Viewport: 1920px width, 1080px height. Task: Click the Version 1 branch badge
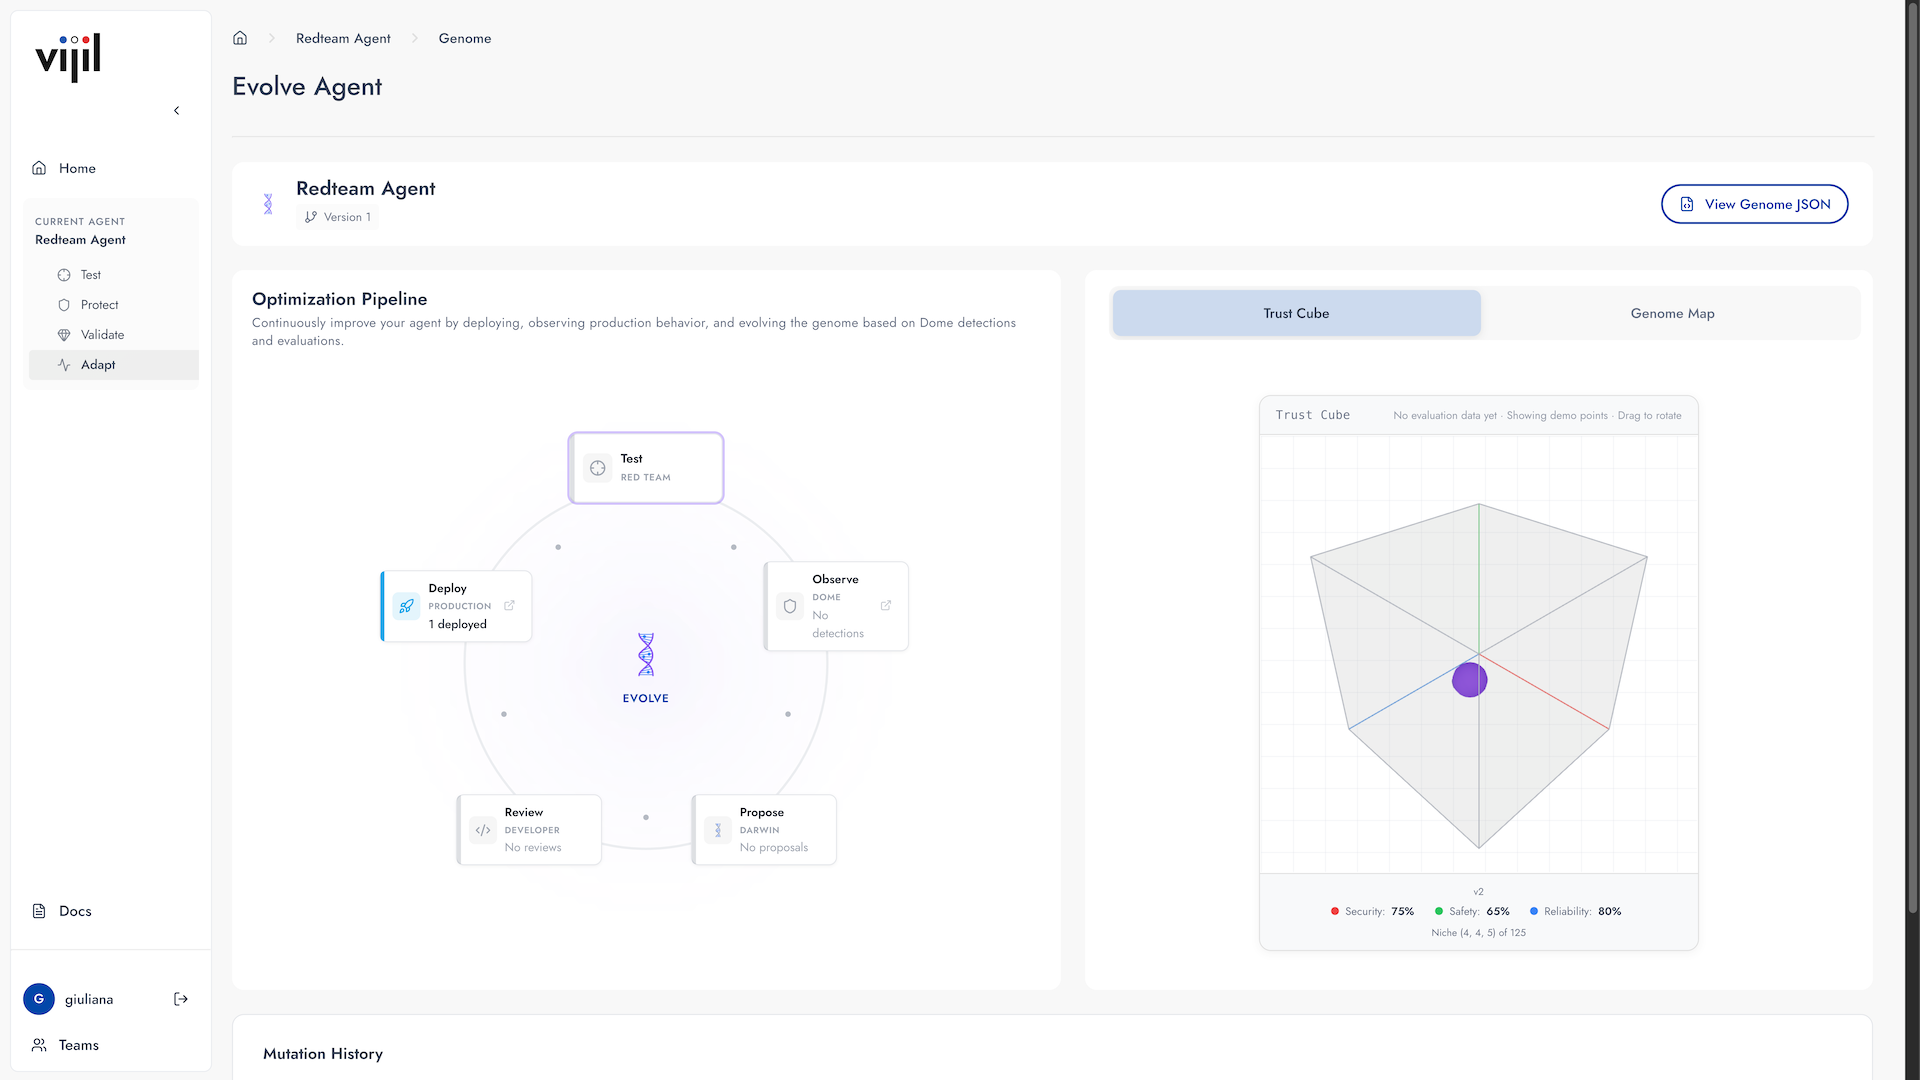point(338,217)
